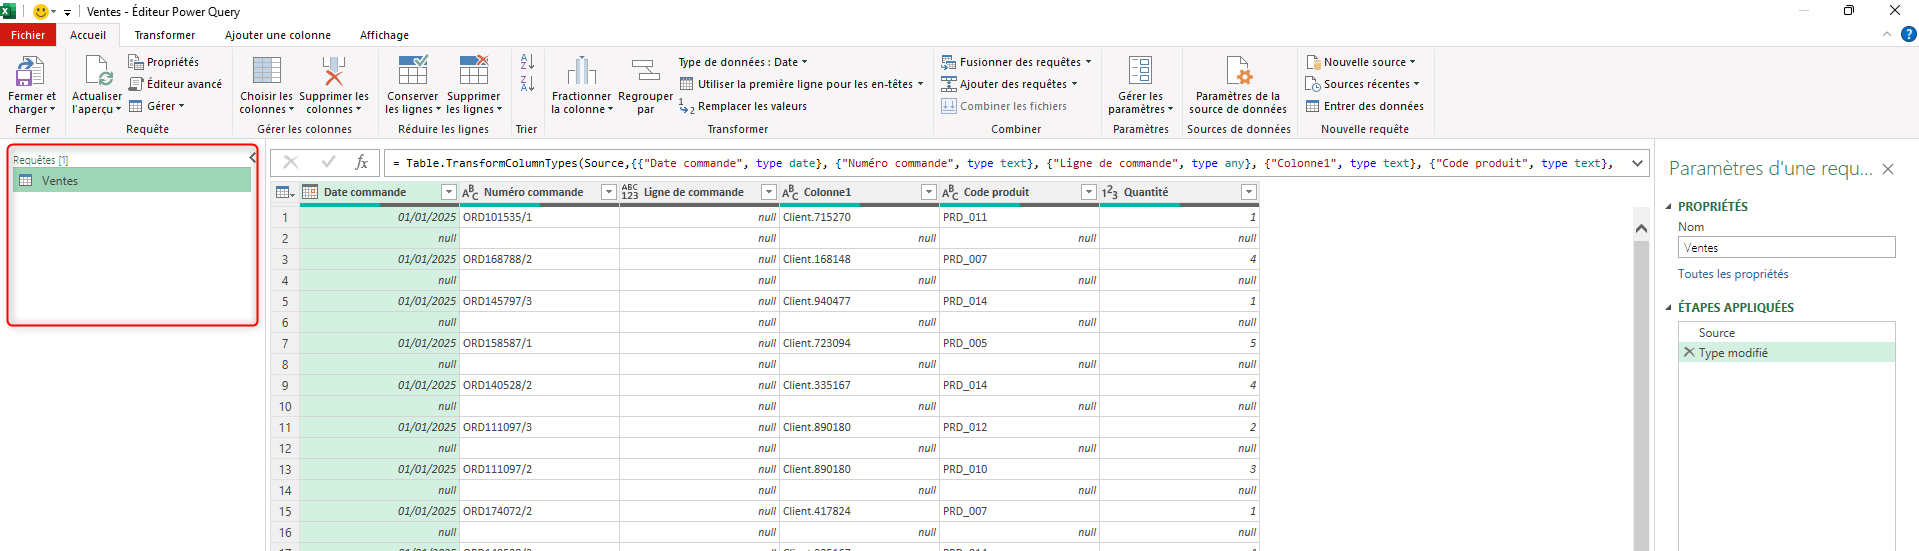Close the Paramètres d'une requête pane

click(x=1888, y=169)
